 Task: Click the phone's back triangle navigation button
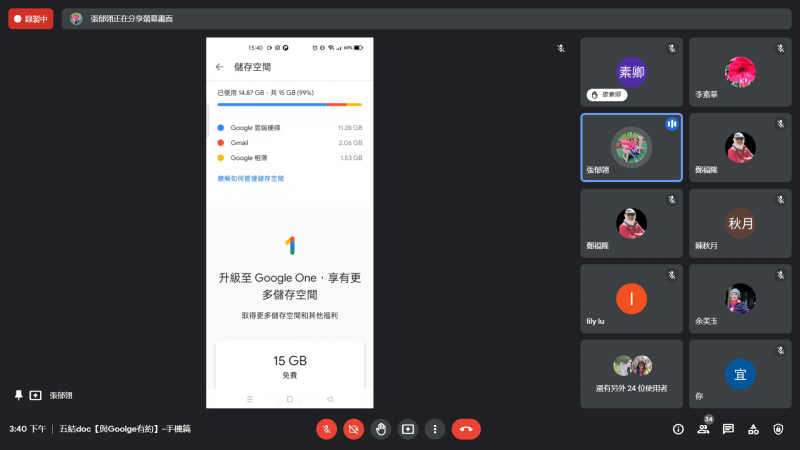(330, 399)
